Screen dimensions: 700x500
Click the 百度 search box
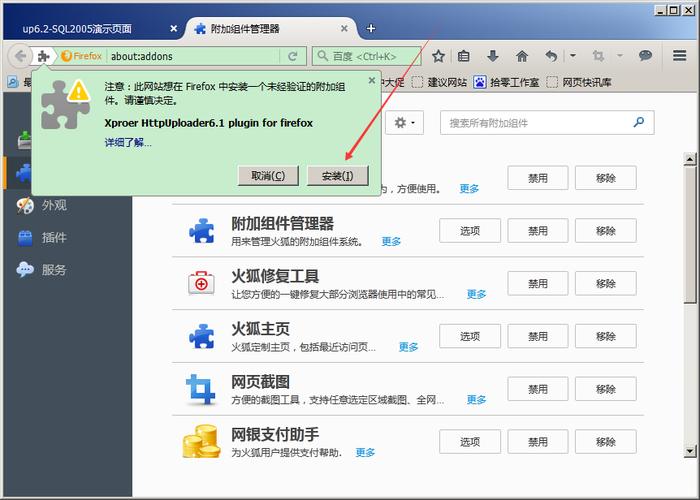tap(367, 56)
